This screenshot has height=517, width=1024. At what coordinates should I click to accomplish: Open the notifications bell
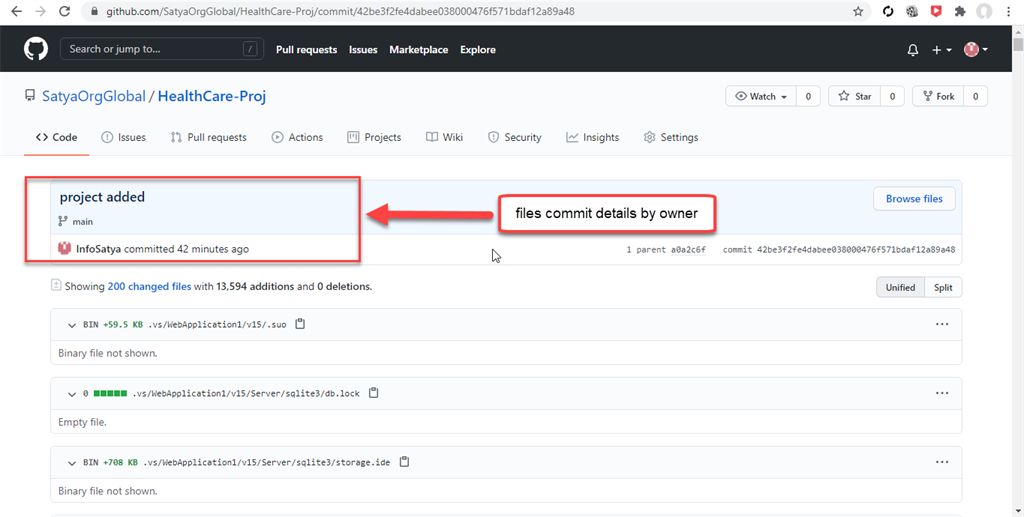[913, 50]
